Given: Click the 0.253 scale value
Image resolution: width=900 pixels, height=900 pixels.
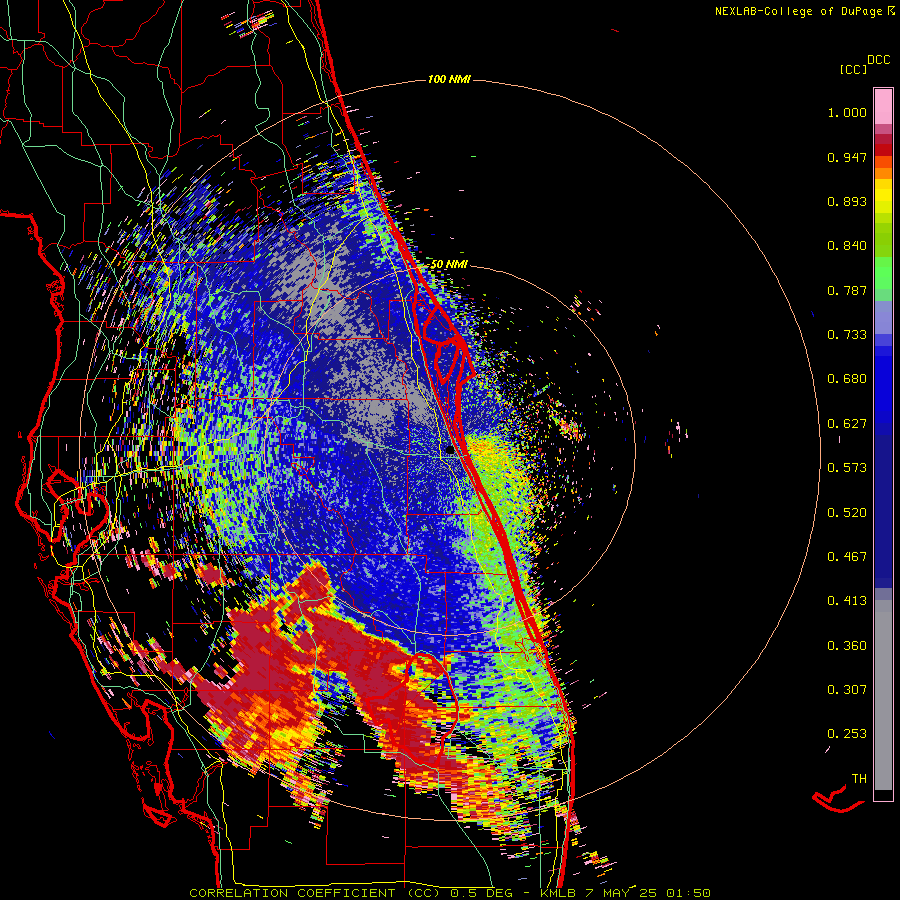Looking at the screenshot, I should click(847, 734).
